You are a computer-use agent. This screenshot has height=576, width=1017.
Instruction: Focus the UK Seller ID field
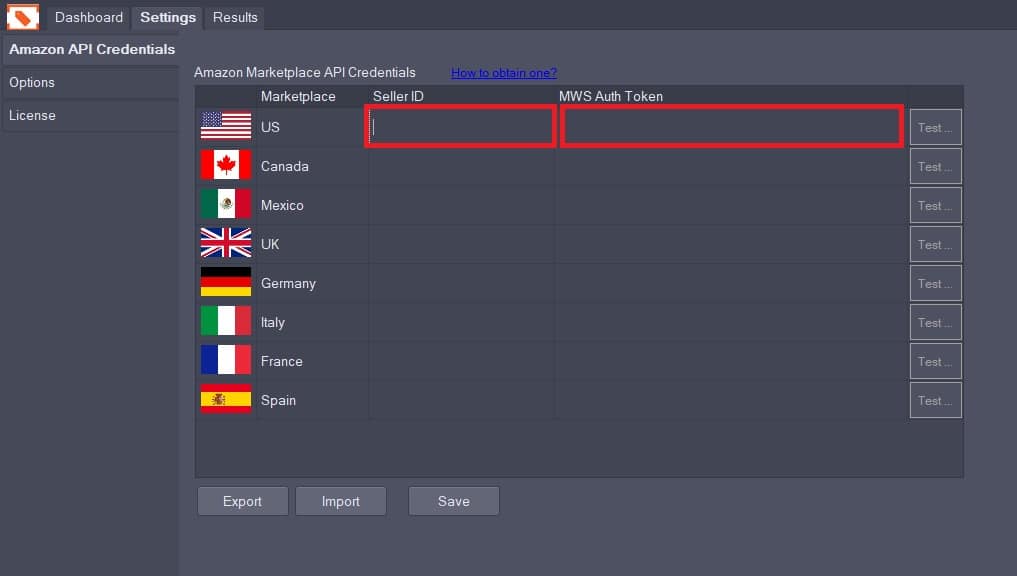coord(462,244)
